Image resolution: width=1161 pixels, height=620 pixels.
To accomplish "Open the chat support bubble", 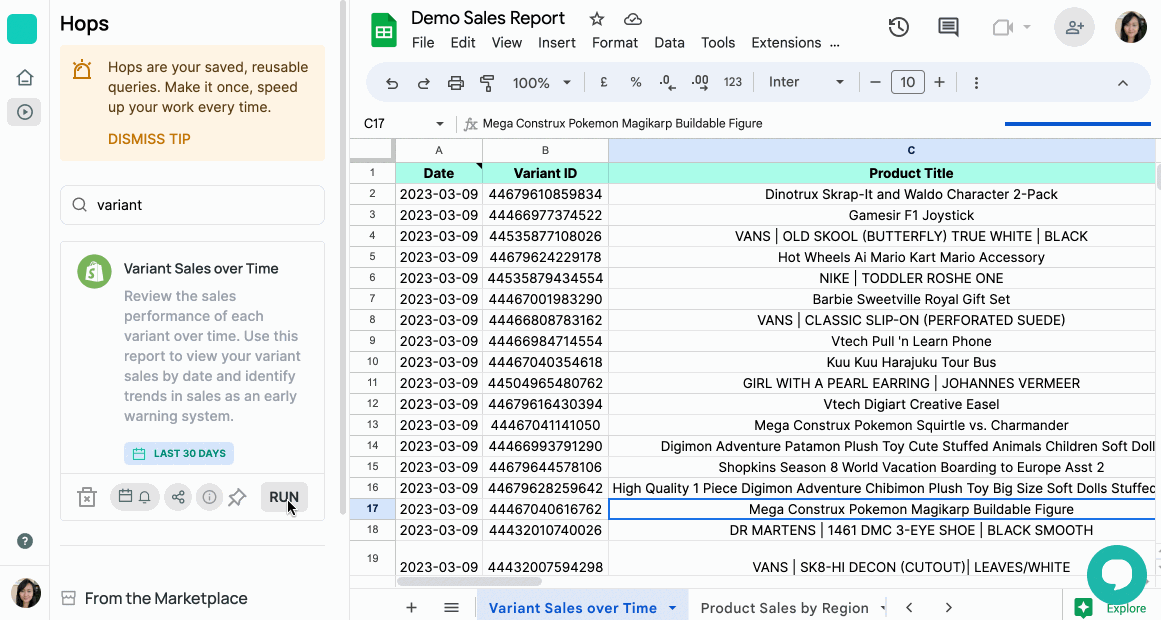I will [1117, 575].
